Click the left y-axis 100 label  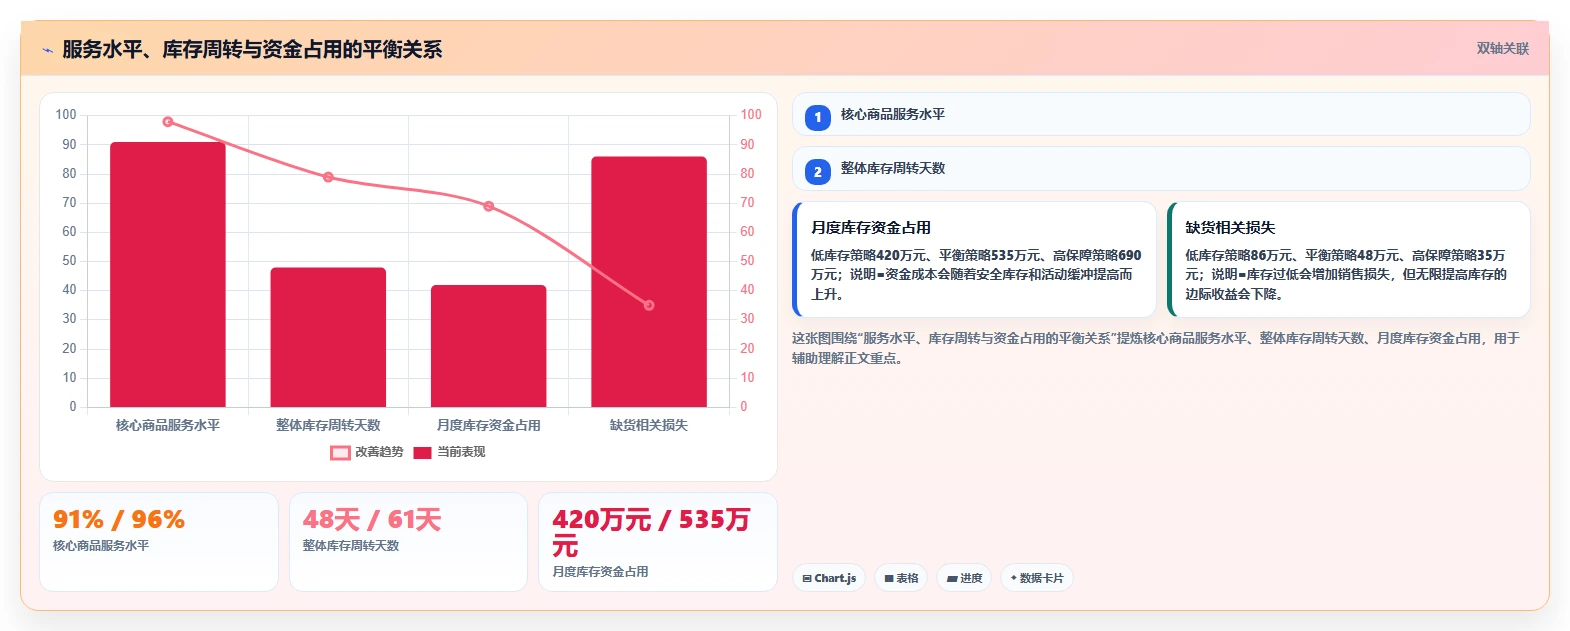click(66, 115)
